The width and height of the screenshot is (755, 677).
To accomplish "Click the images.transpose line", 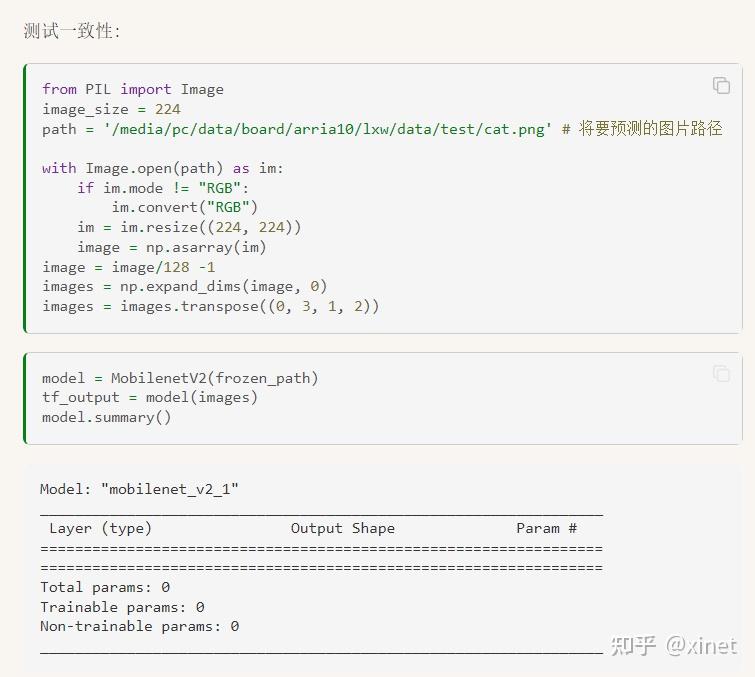I will 211,306.
